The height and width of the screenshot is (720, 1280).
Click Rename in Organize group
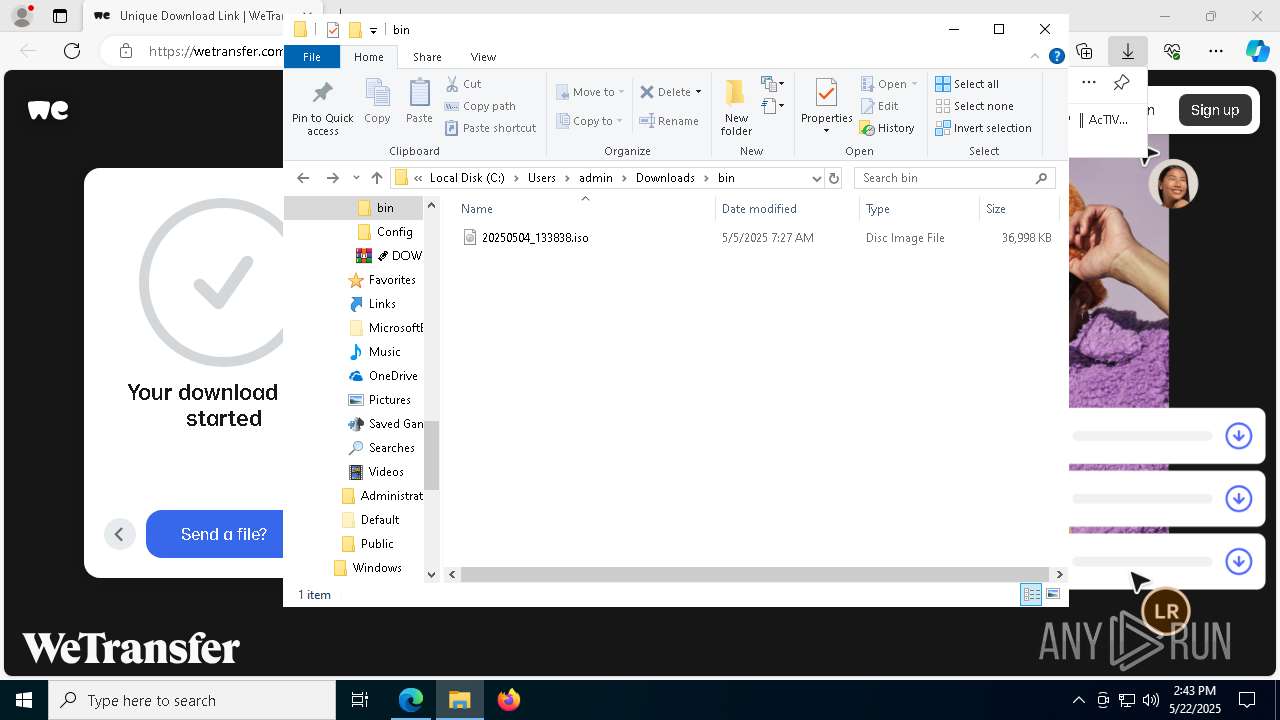(669, 121)
